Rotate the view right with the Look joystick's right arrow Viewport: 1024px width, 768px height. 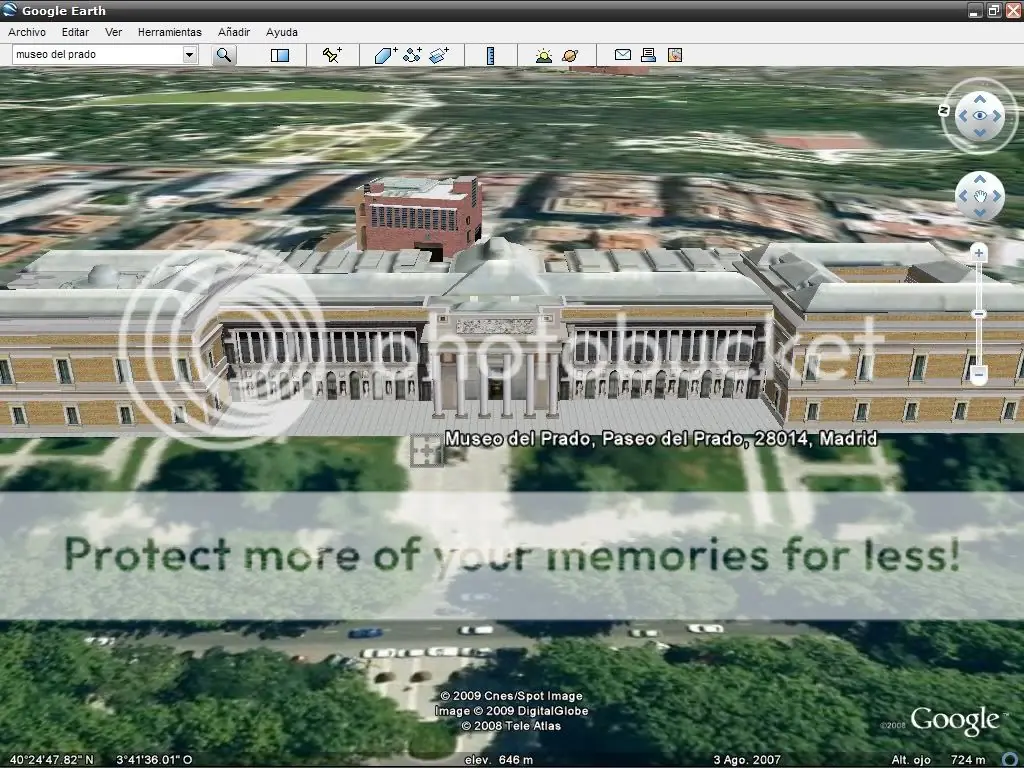pyautogui.click(x=997, y=116)
